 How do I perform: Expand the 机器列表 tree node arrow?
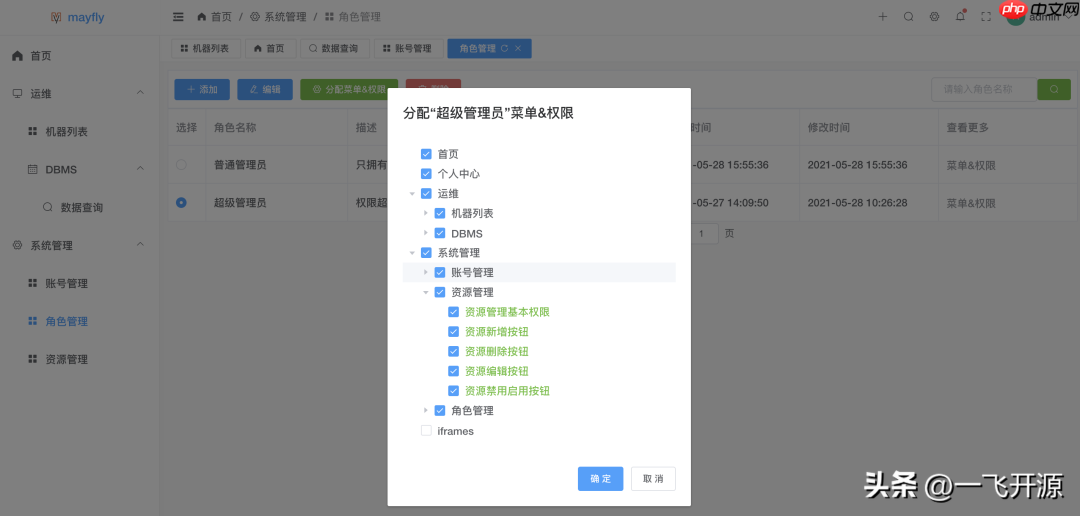pos(426,213)
